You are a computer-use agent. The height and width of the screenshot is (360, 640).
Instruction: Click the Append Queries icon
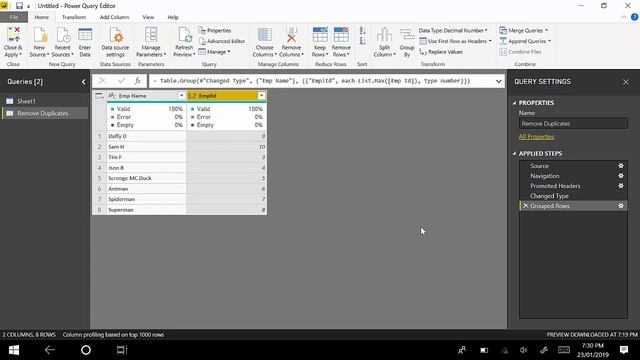point(503,41)
